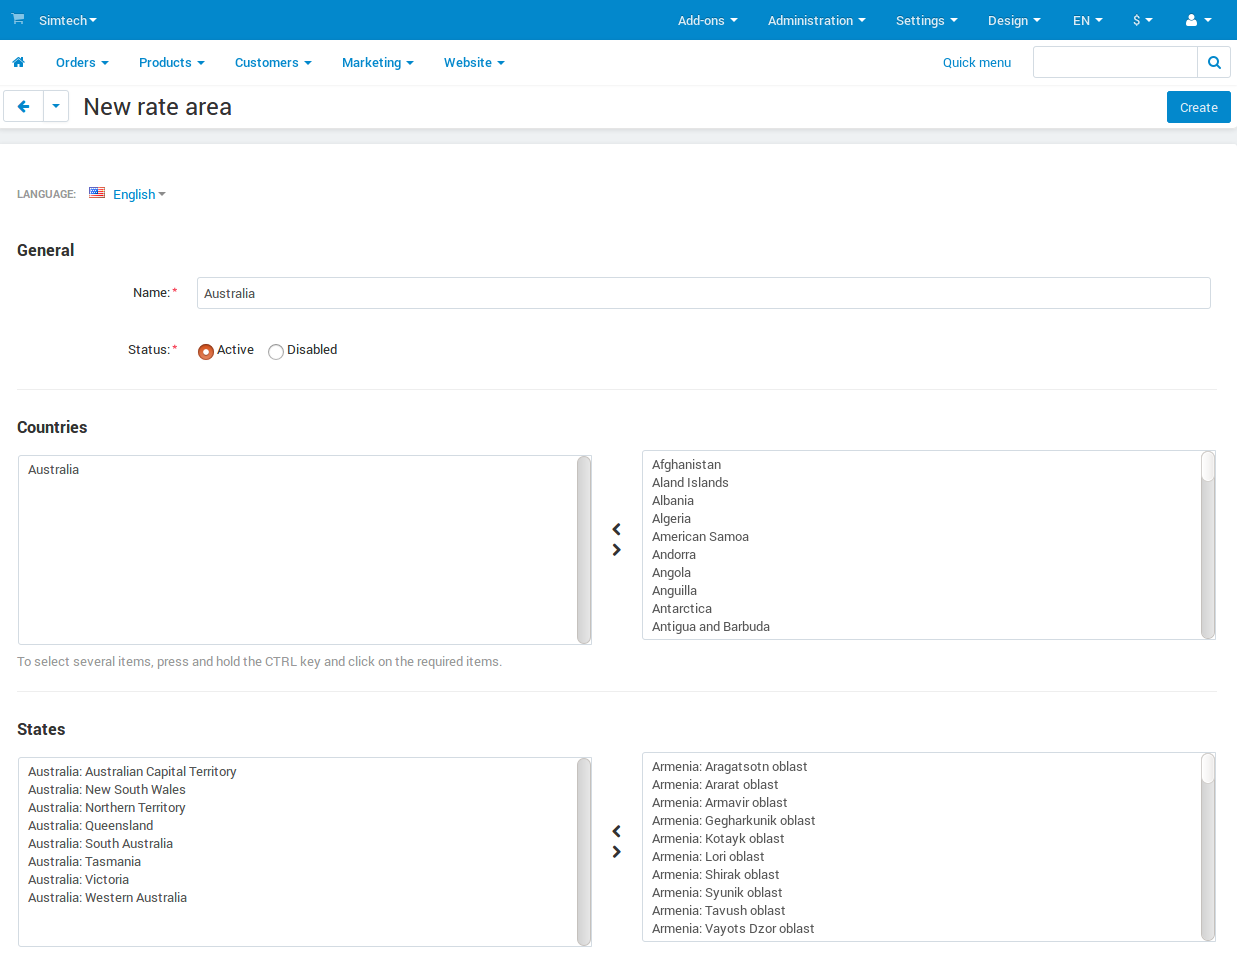The height and width of the screenshot is (955, 1237).
Task: Select Armenia: Vayots Dzor oblast
Action: coord(733,928)
